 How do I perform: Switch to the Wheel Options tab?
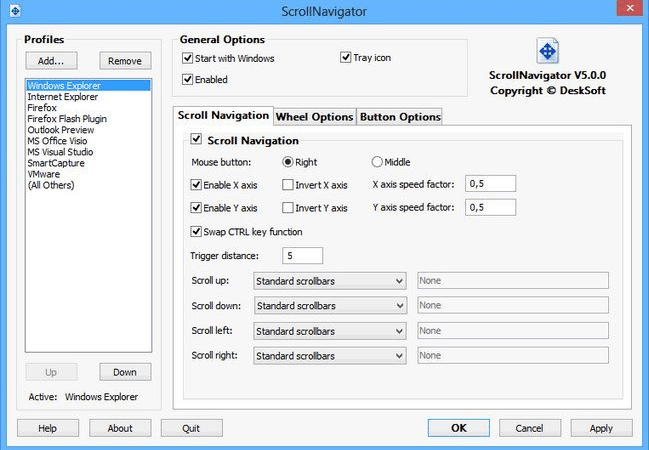315,117
